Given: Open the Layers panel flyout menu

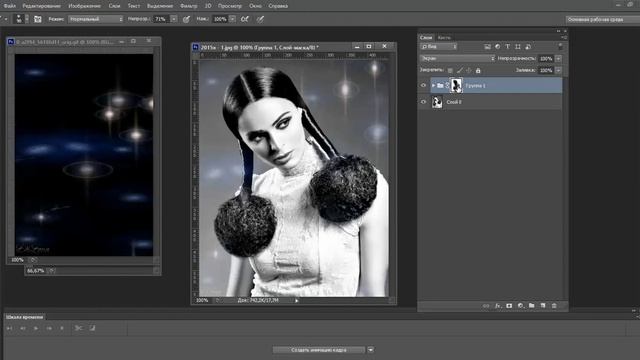Looking at the screenshot, I should click(x=564, y=38).
